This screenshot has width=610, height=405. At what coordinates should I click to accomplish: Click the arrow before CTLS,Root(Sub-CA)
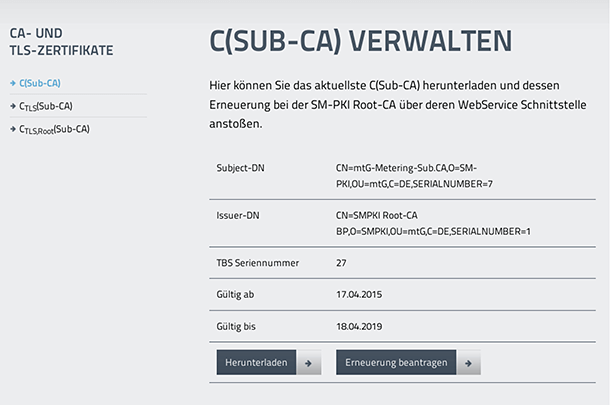point(13,129)
